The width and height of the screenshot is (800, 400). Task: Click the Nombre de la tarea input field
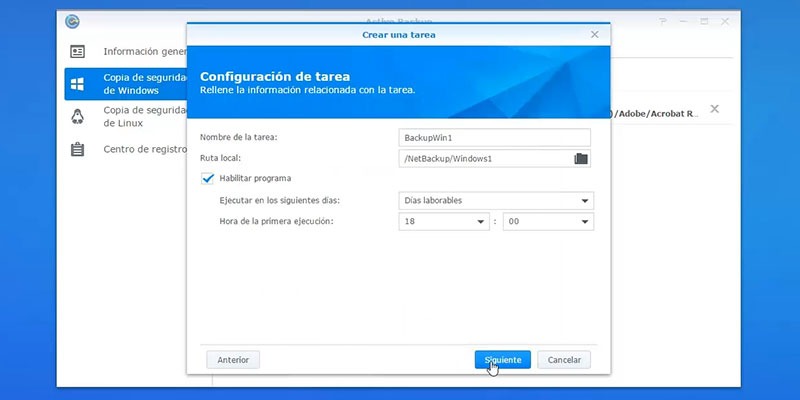[x=494, y=138]
